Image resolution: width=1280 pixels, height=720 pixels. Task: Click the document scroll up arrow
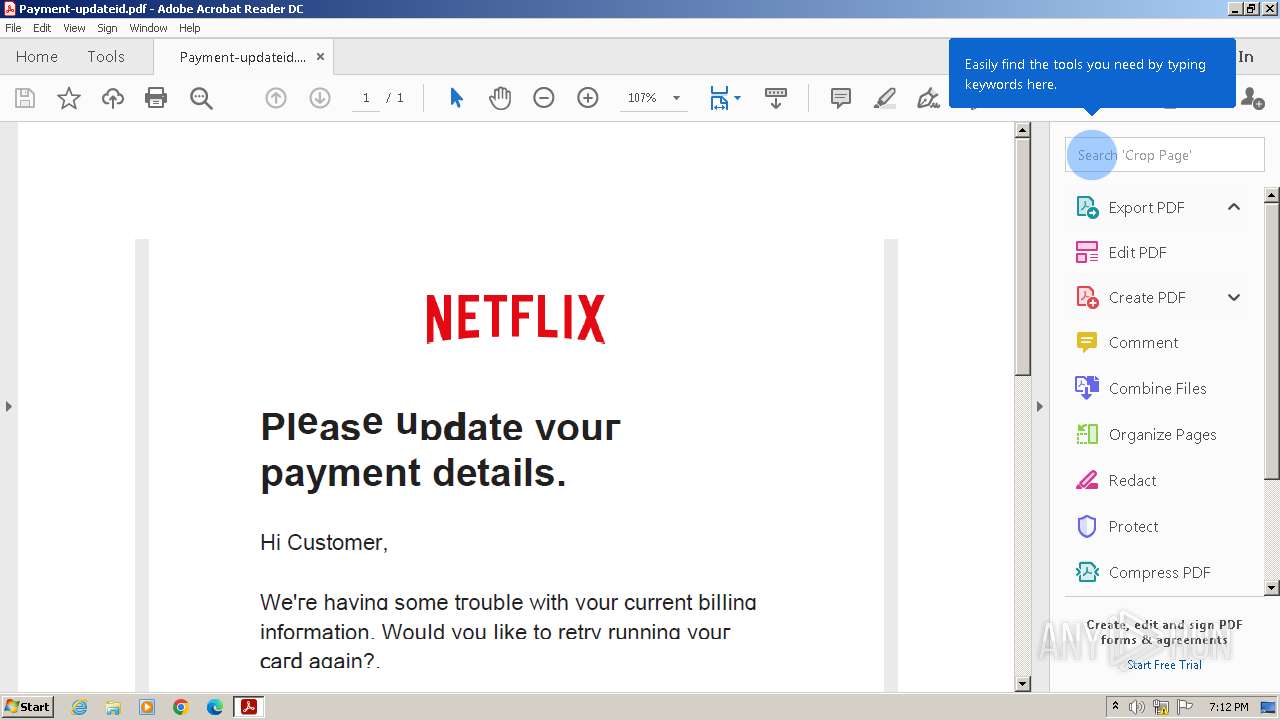pyautogui.click(x=1022, y=130)
